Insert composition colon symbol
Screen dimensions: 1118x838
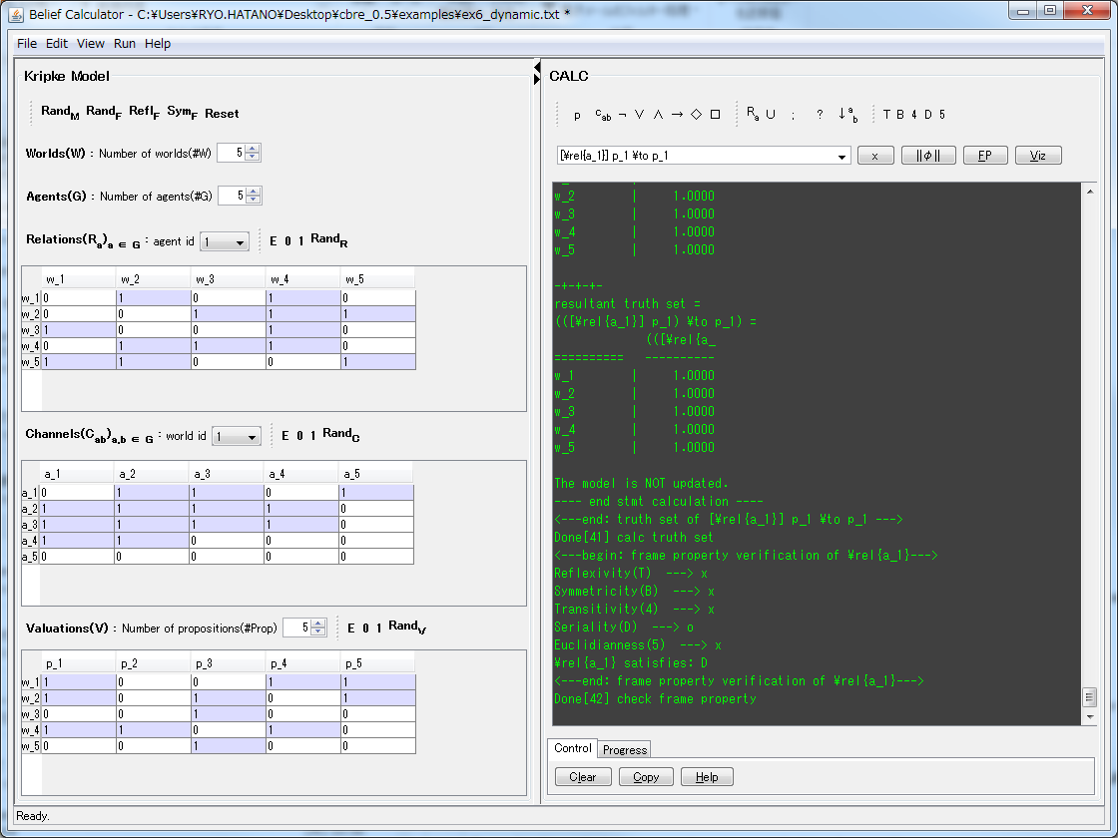click(793, 115)
